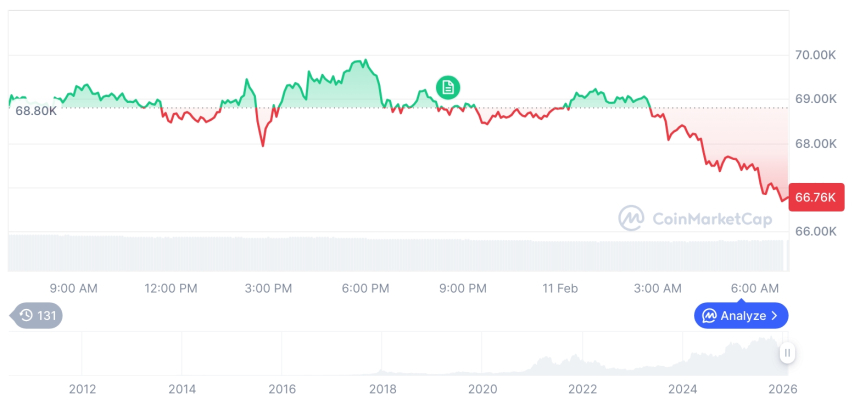
Task: Click the green price peak near 6:00 PM
Action: 365,61
